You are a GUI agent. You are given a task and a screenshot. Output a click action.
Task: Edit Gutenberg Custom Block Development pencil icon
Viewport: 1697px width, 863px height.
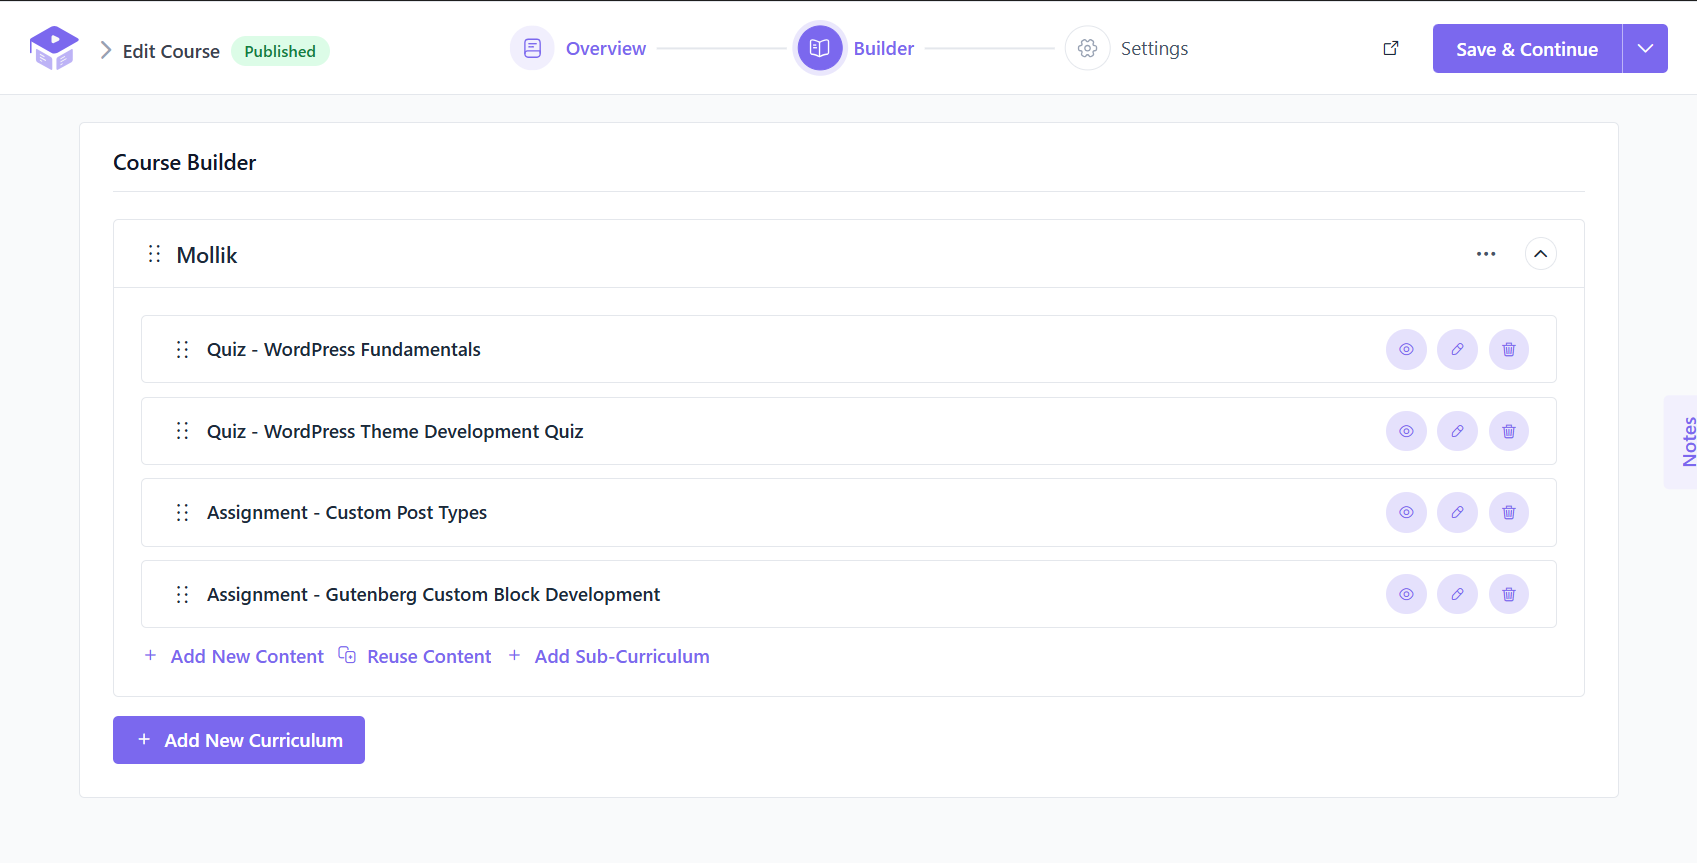point(1457,594)
